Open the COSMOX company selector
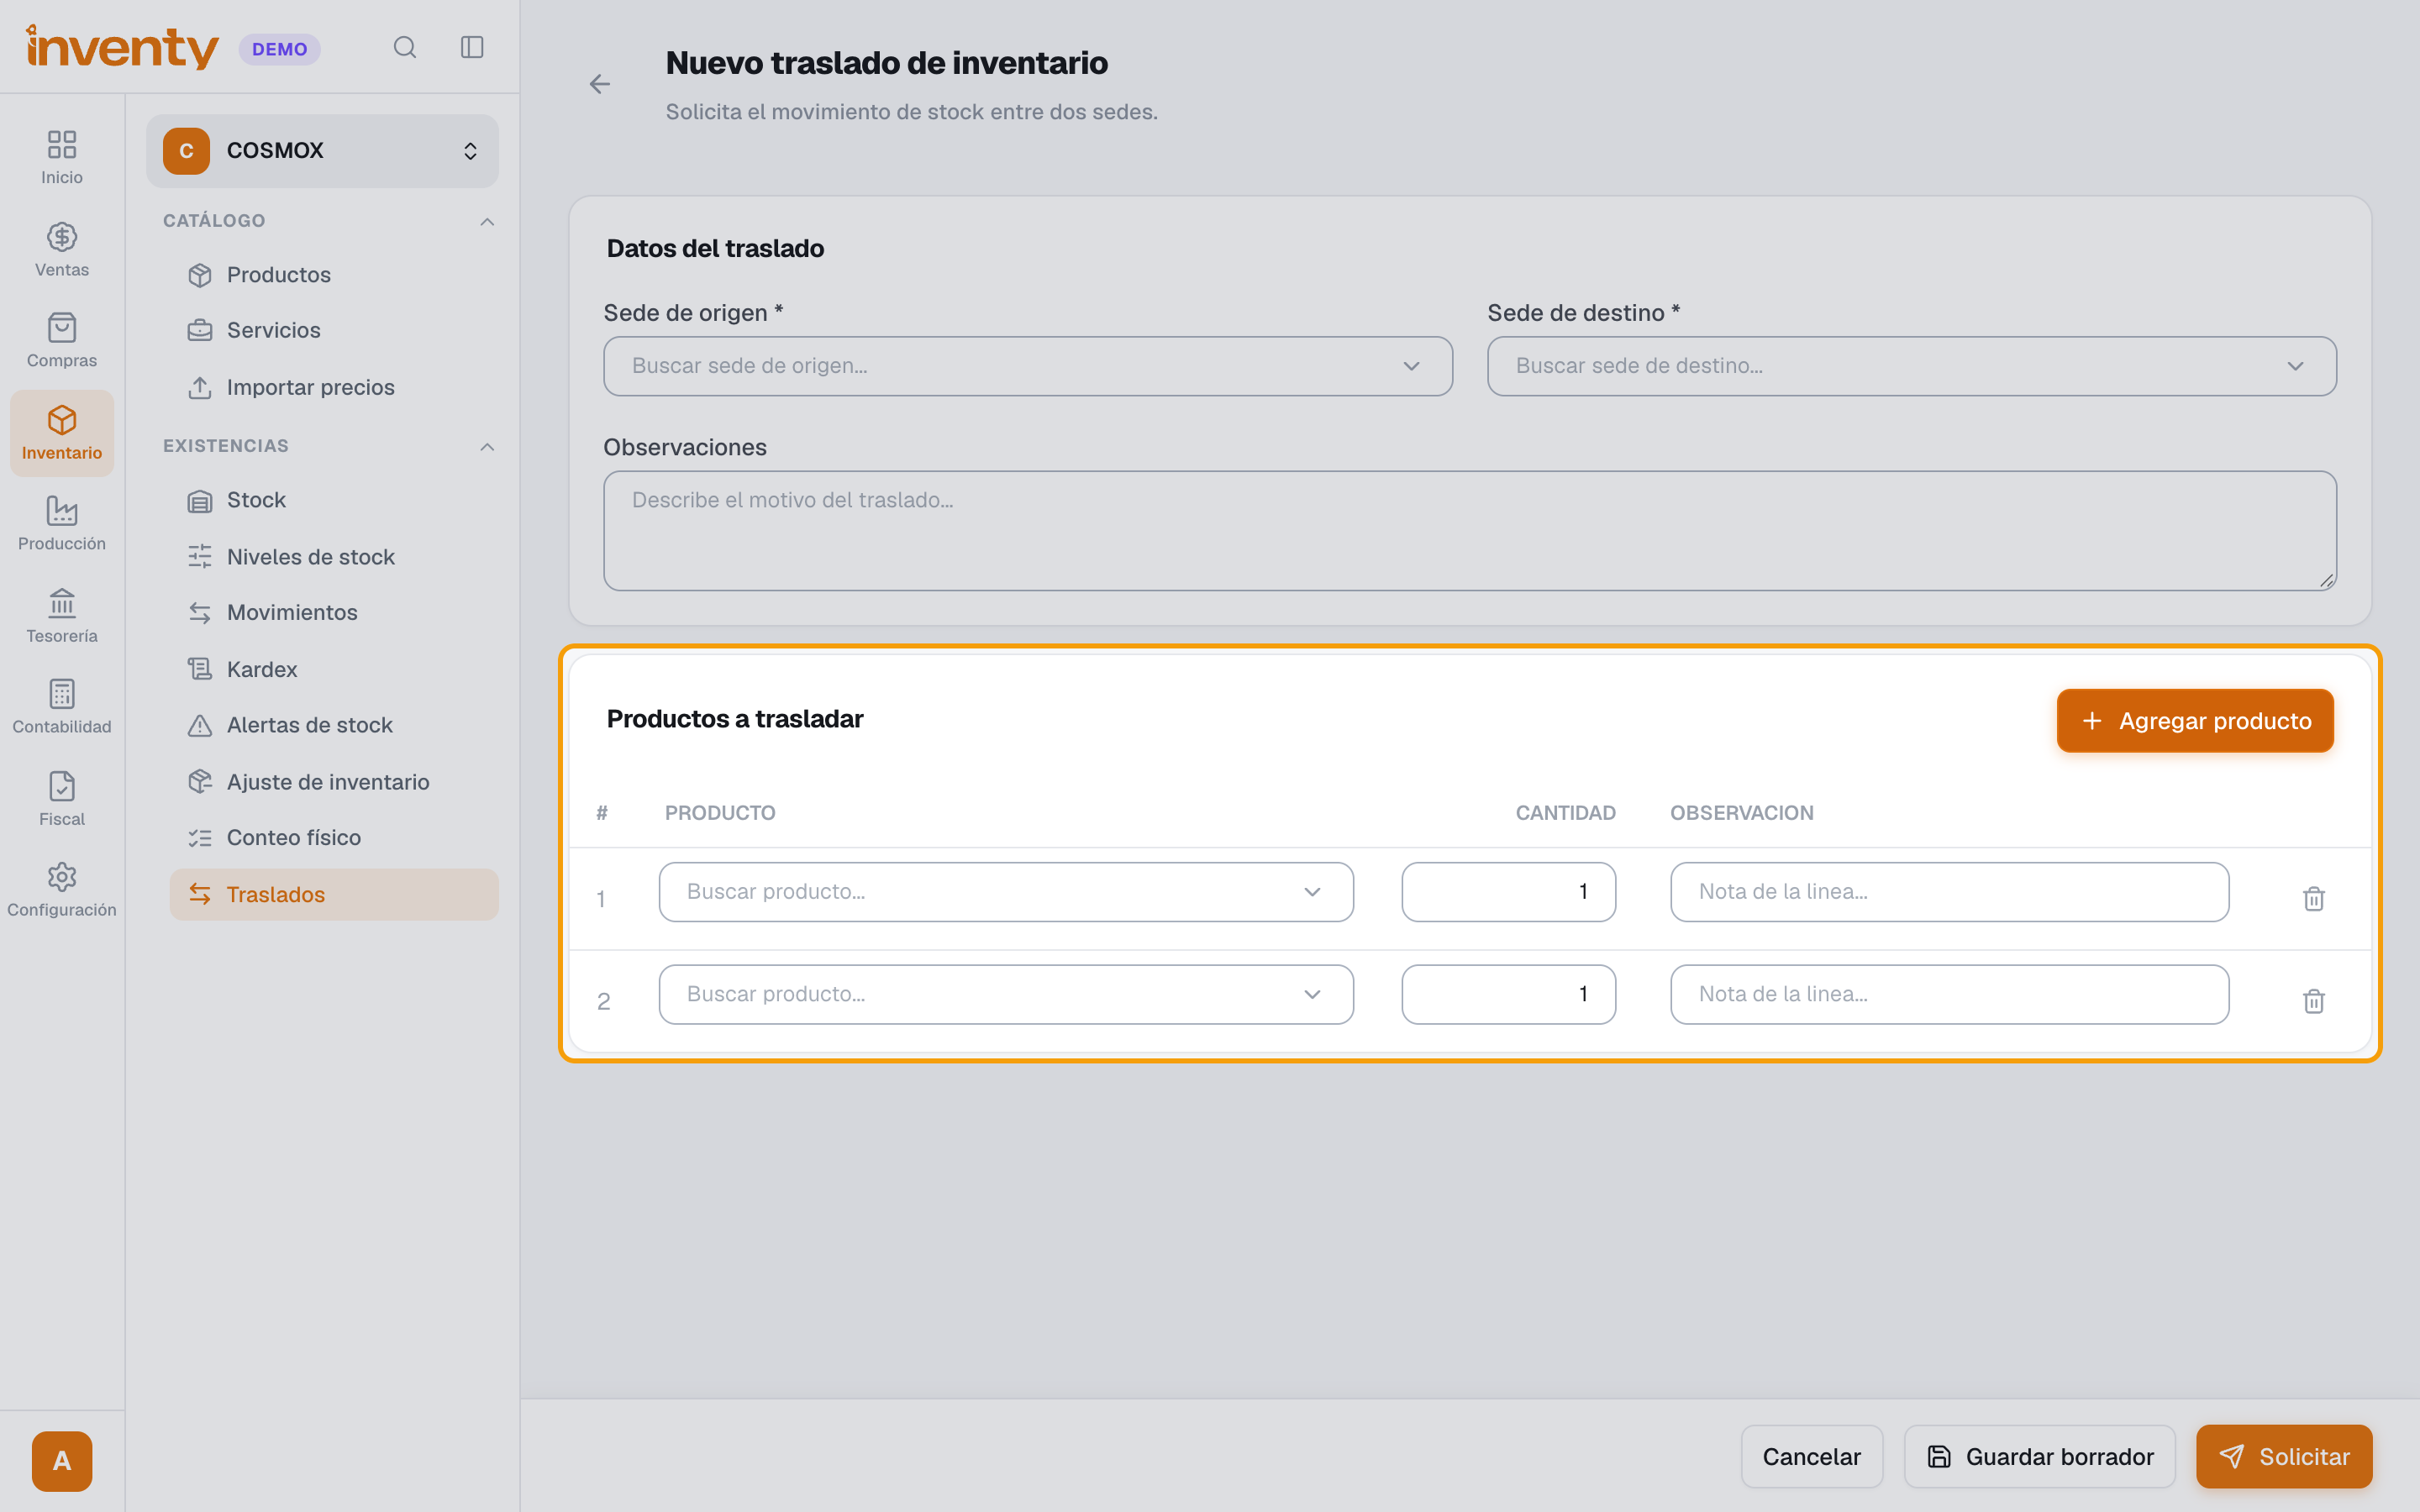The image size is (2420, 1512). click(x=322, y=151)
